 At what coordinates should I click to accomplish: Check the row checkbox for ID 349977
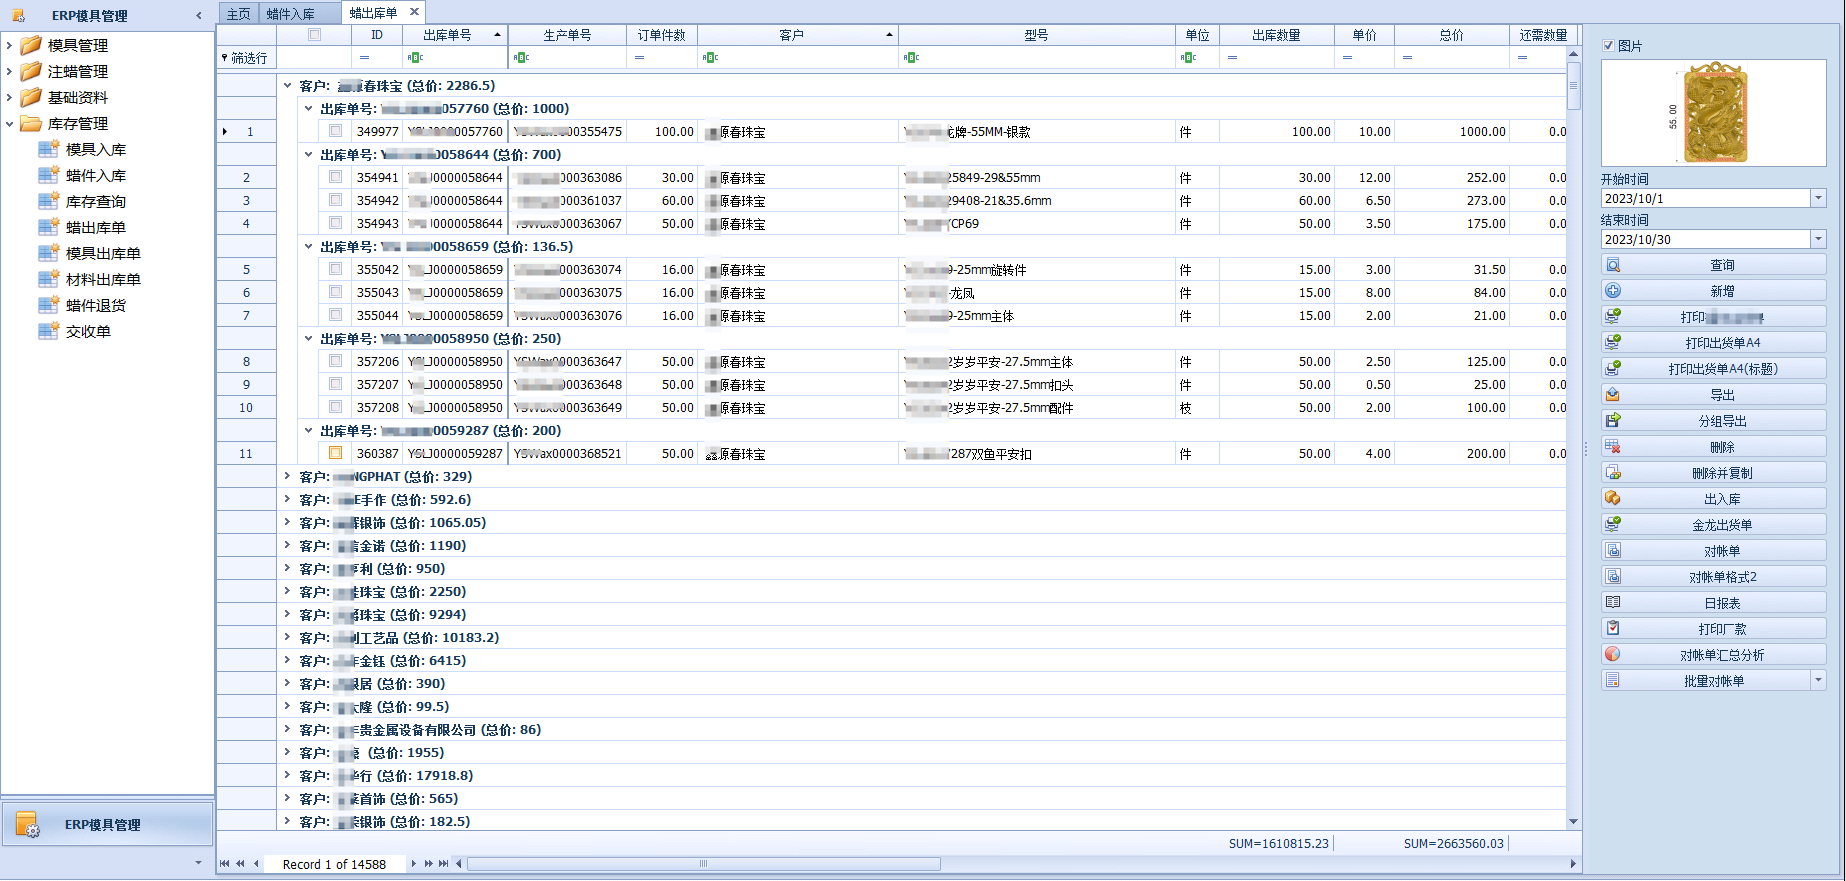click(x=335, y=131)
